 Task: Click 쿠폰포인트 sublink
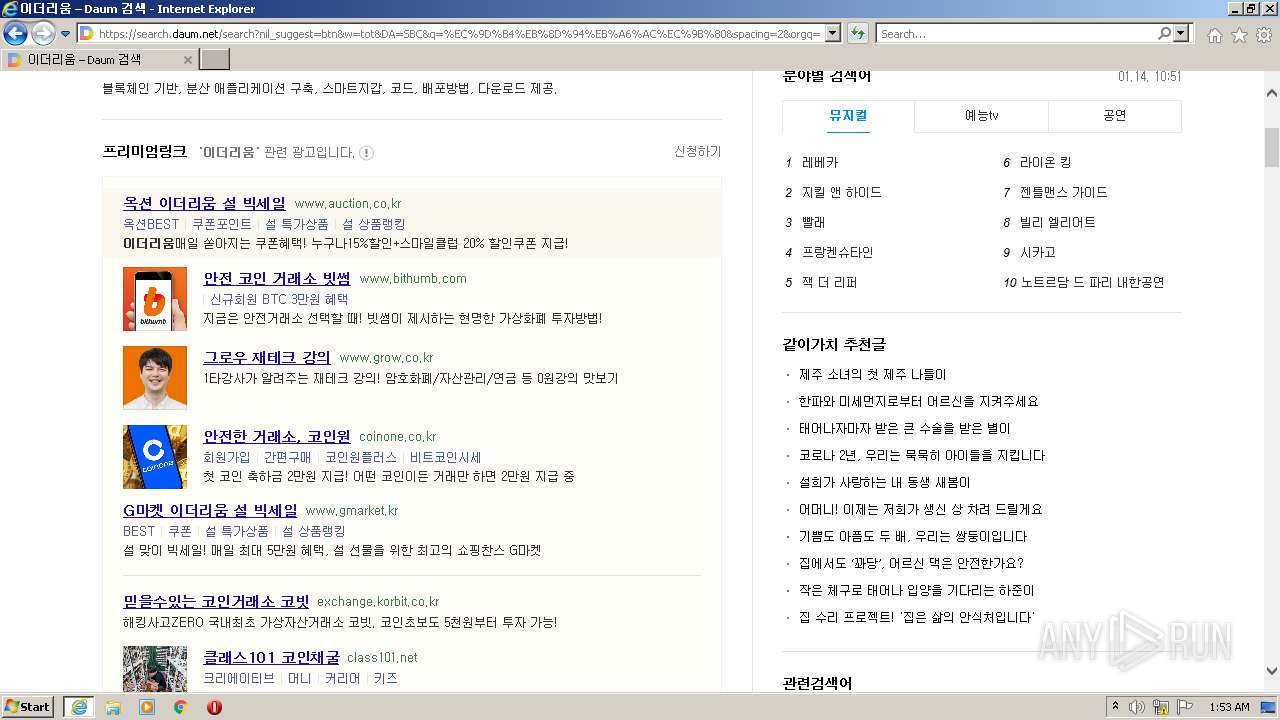(x=222, y=224)
